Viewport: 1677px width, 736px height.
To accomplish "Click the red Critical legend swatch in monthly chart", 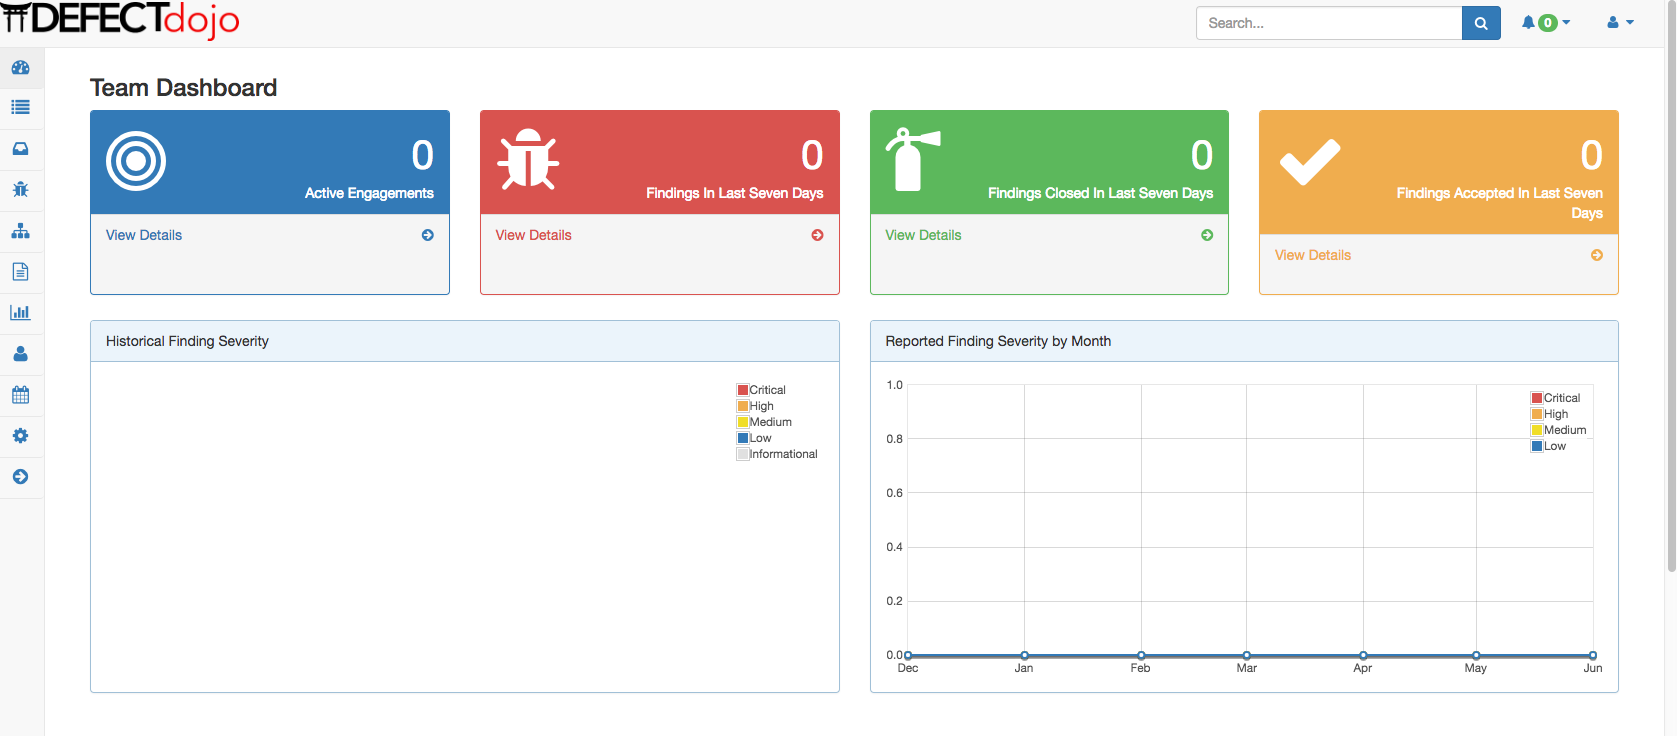I will pyautogui.click(x=1537, y=398).
